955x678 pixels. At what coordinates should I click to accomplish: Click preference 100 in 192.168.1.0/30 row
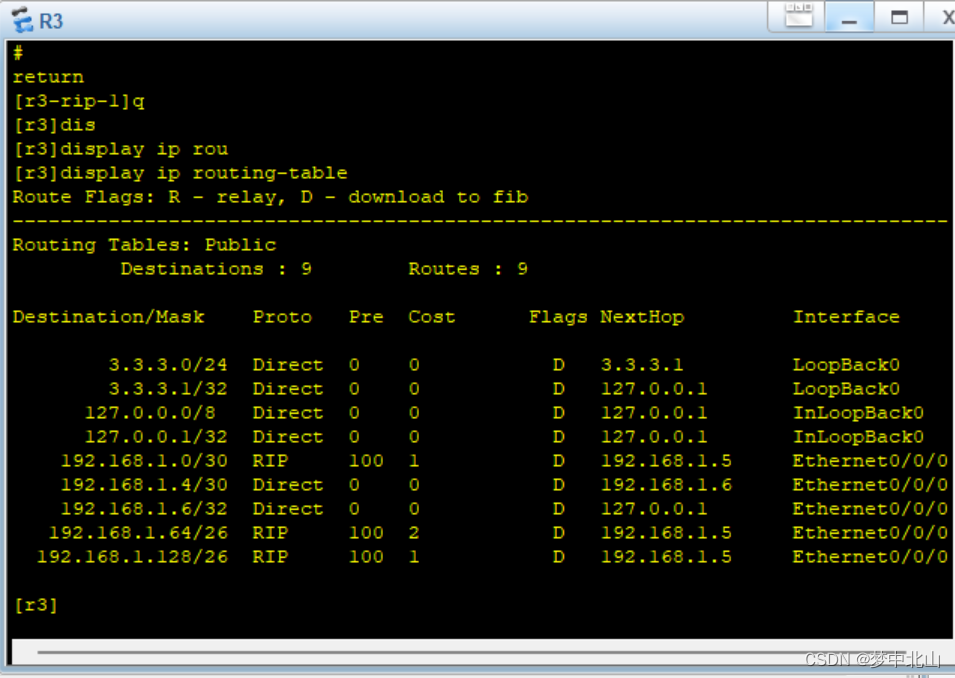tap(366, 461)
